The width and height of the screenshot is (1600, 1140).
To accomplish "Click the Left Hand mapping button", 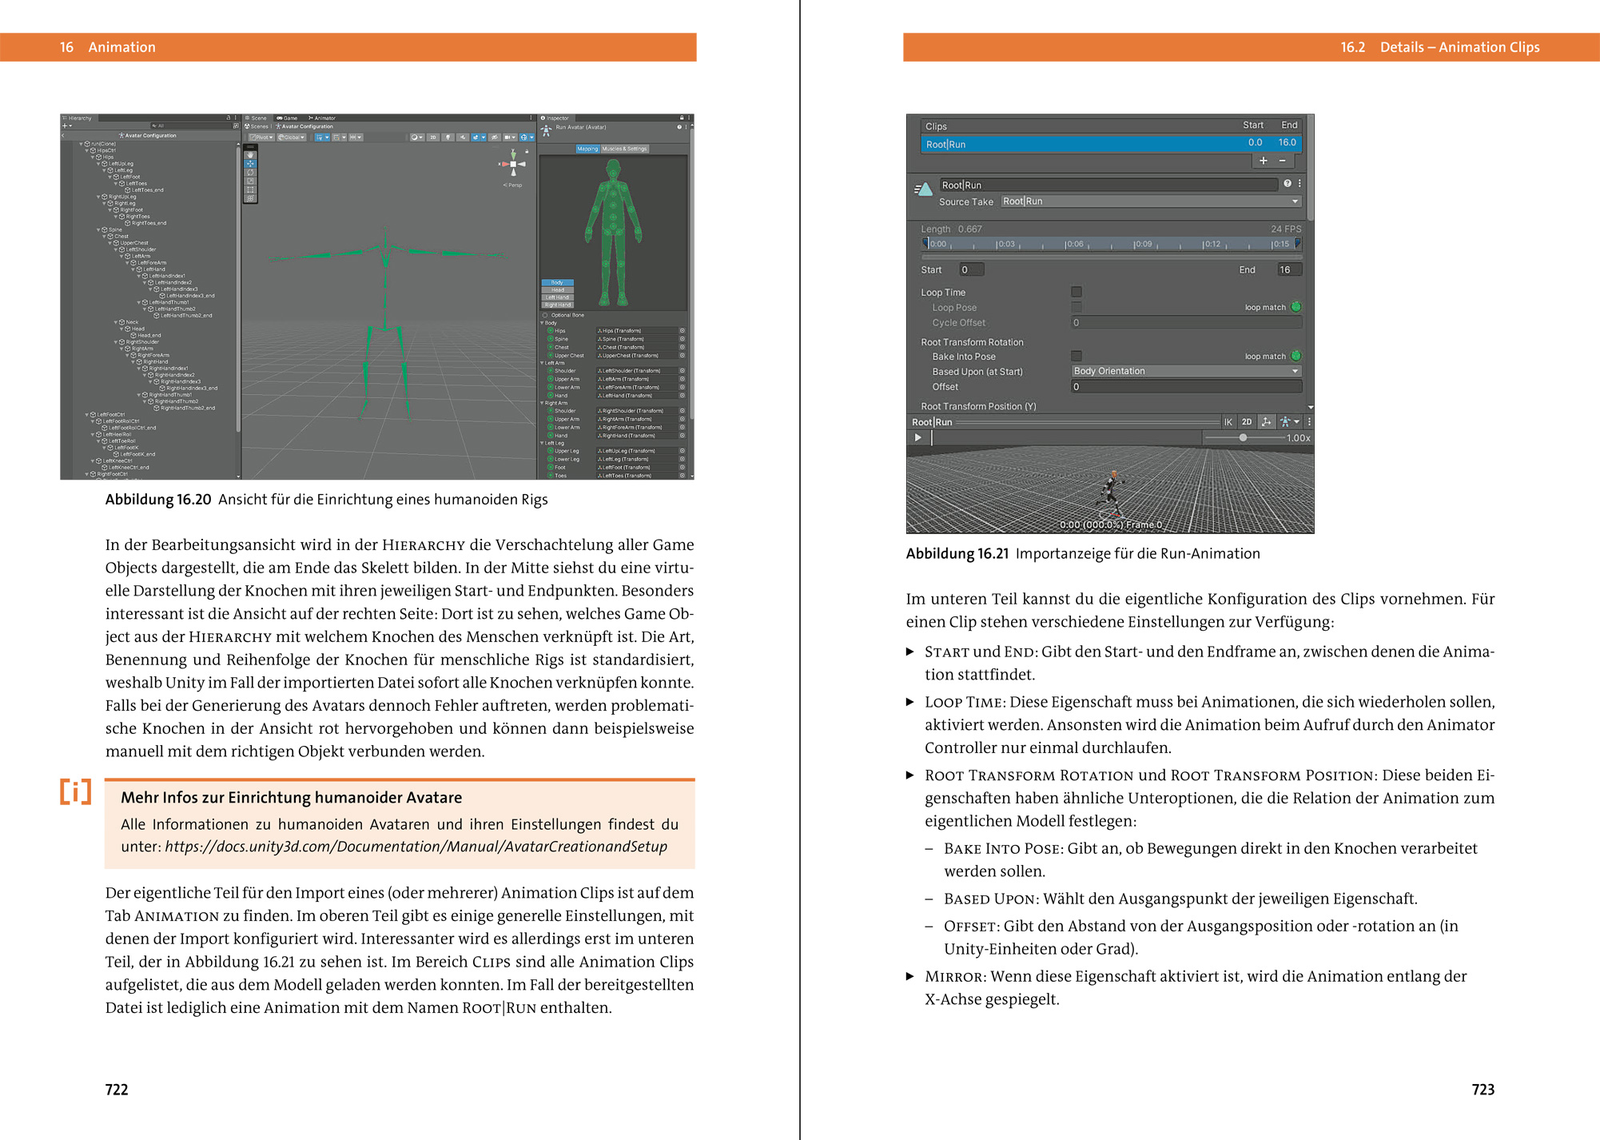I will 558,297.
